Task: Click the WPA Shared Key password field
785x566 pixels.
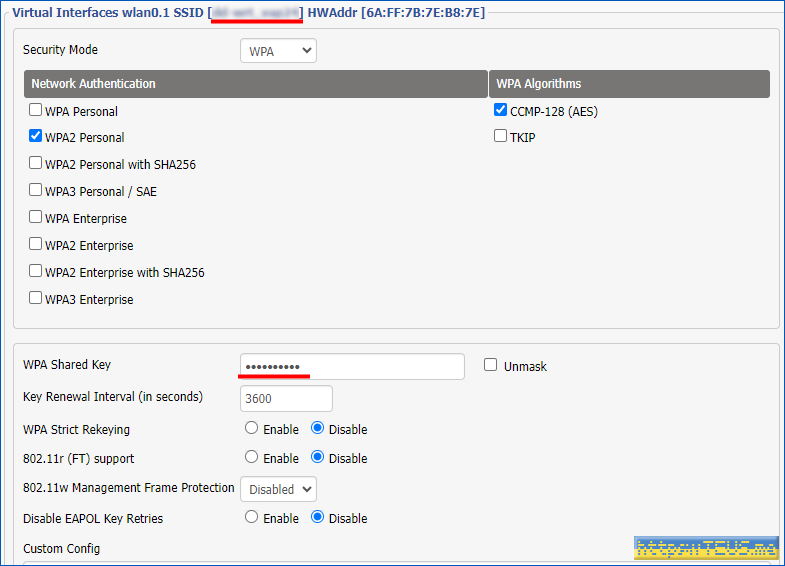Action: coord(352,367)
